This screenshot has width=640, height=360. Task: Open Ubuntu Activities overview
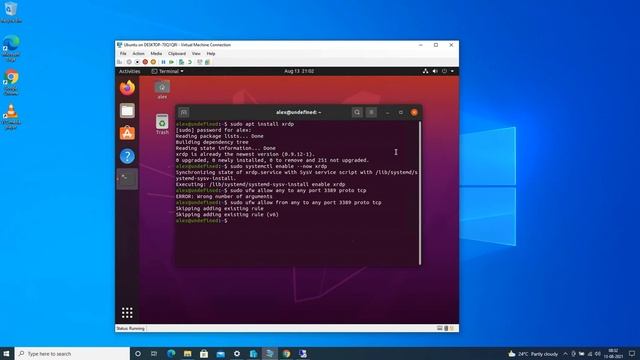[x=129, y=71]
